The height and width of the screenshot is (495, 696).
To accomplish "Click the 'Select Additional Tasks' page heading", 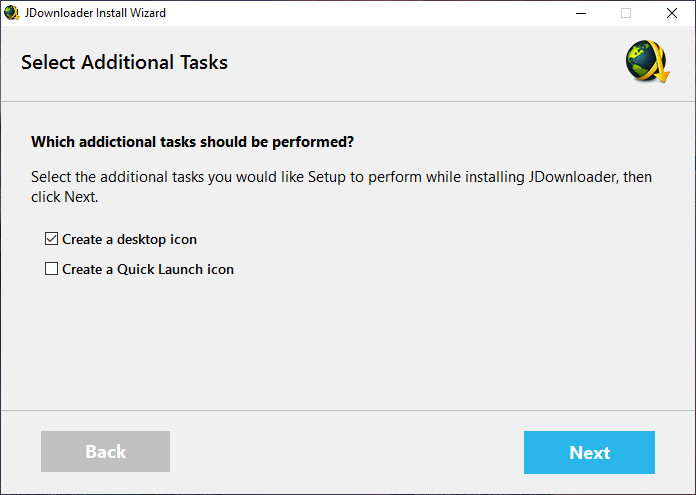I will (124, 63).
